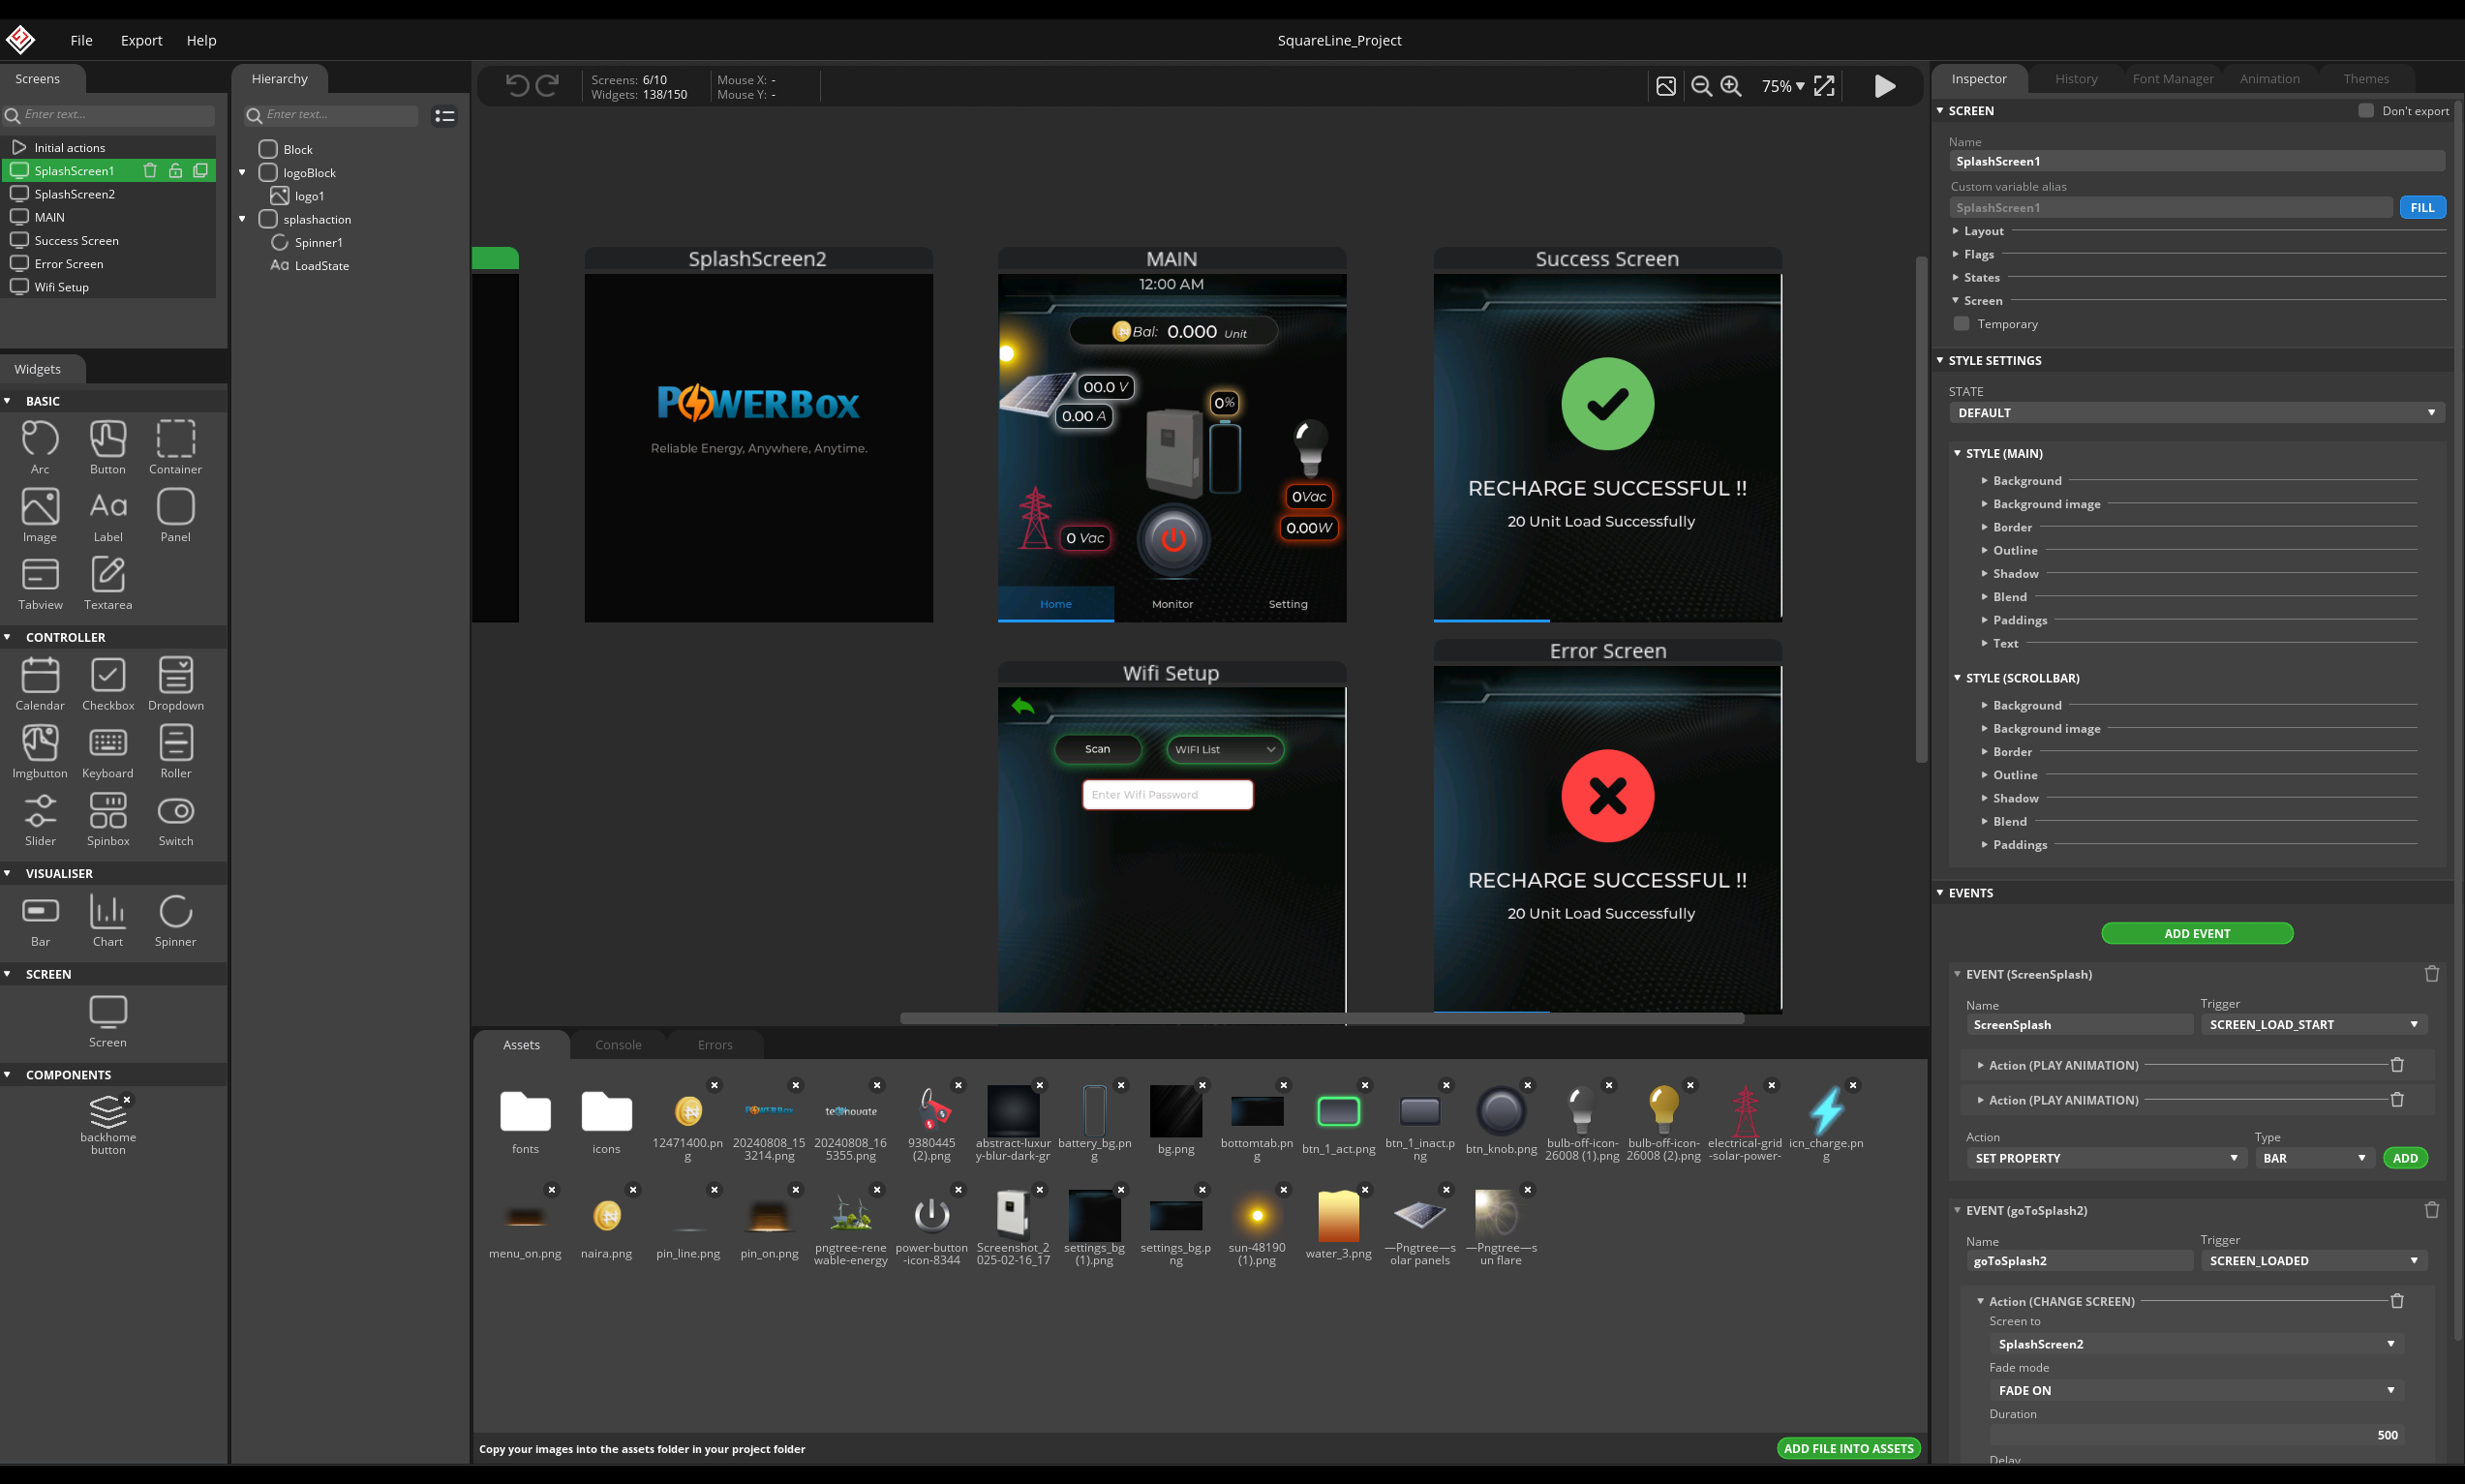This screenshot has width=2465, height=1484.
Task: Open the Export menu
Action: (x=141, y=40)
